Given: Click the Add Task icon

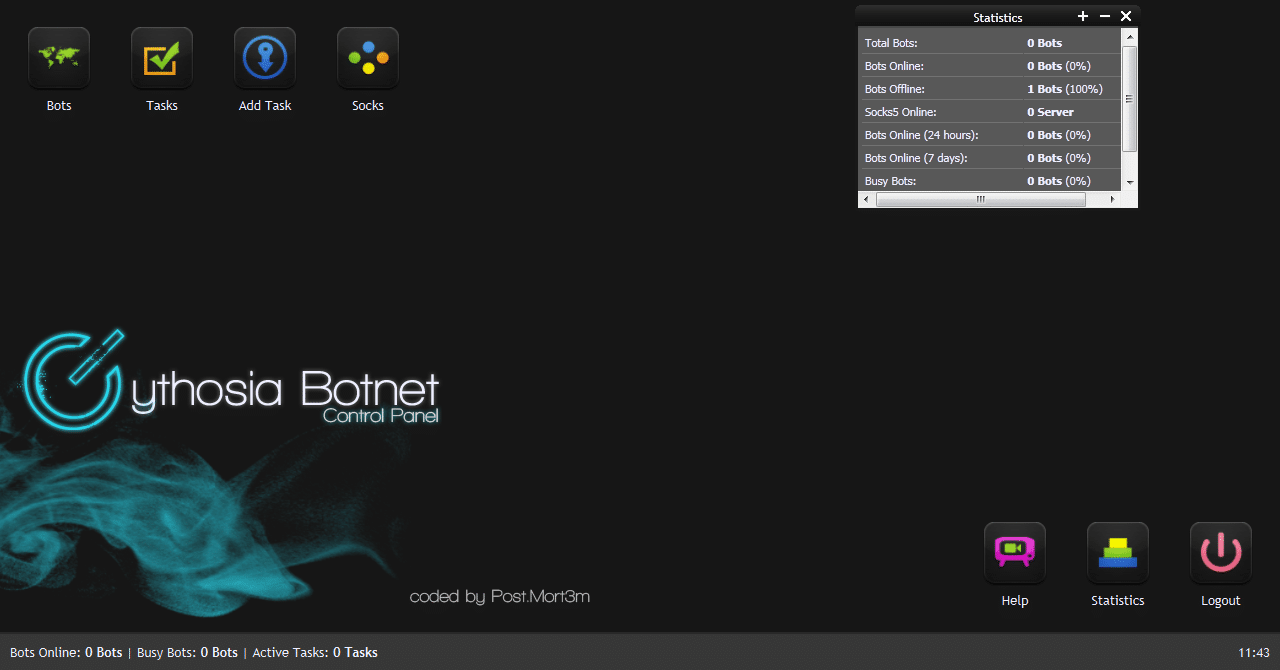Looking at the screenshot, I should [265, 58].
